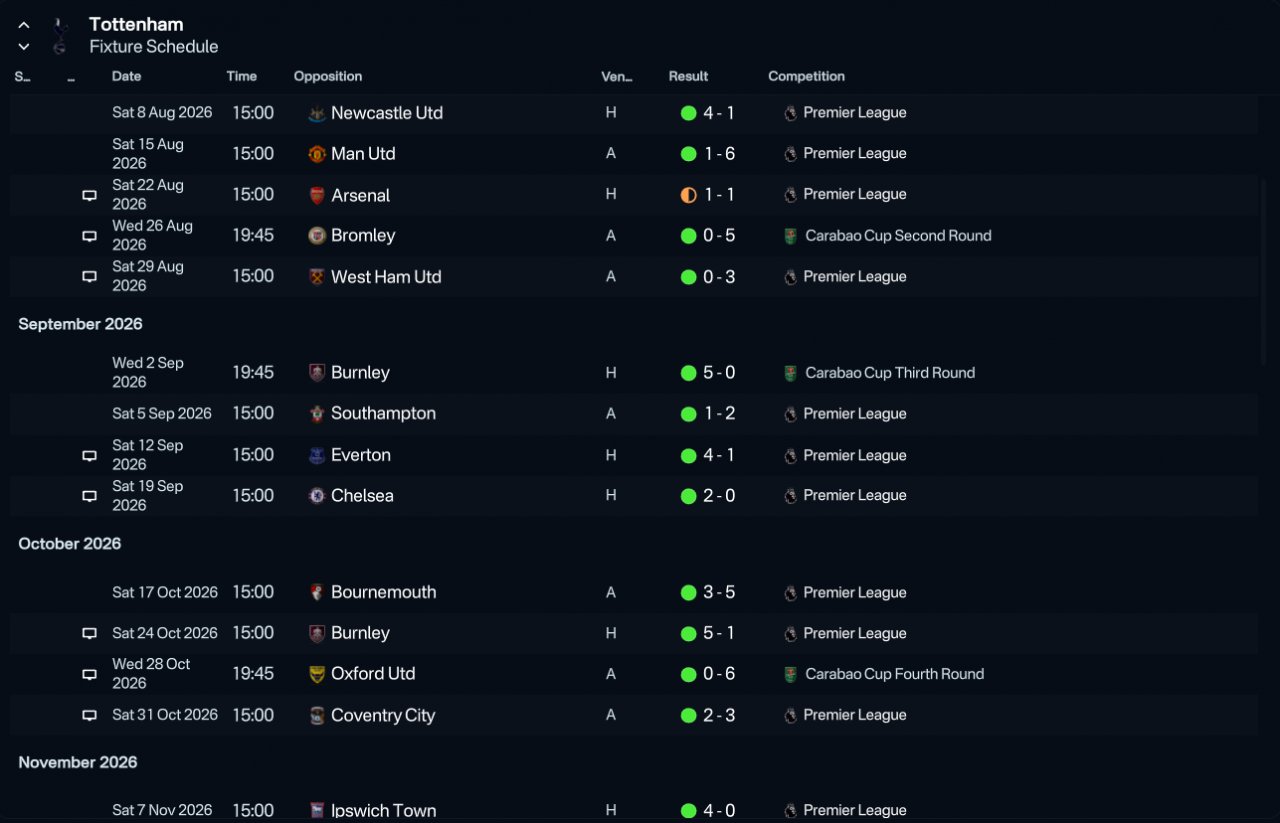Viewport: 1280px width, 823px height.
Task: Sort by the Competition column header
Action: click(x=806, y=76)
